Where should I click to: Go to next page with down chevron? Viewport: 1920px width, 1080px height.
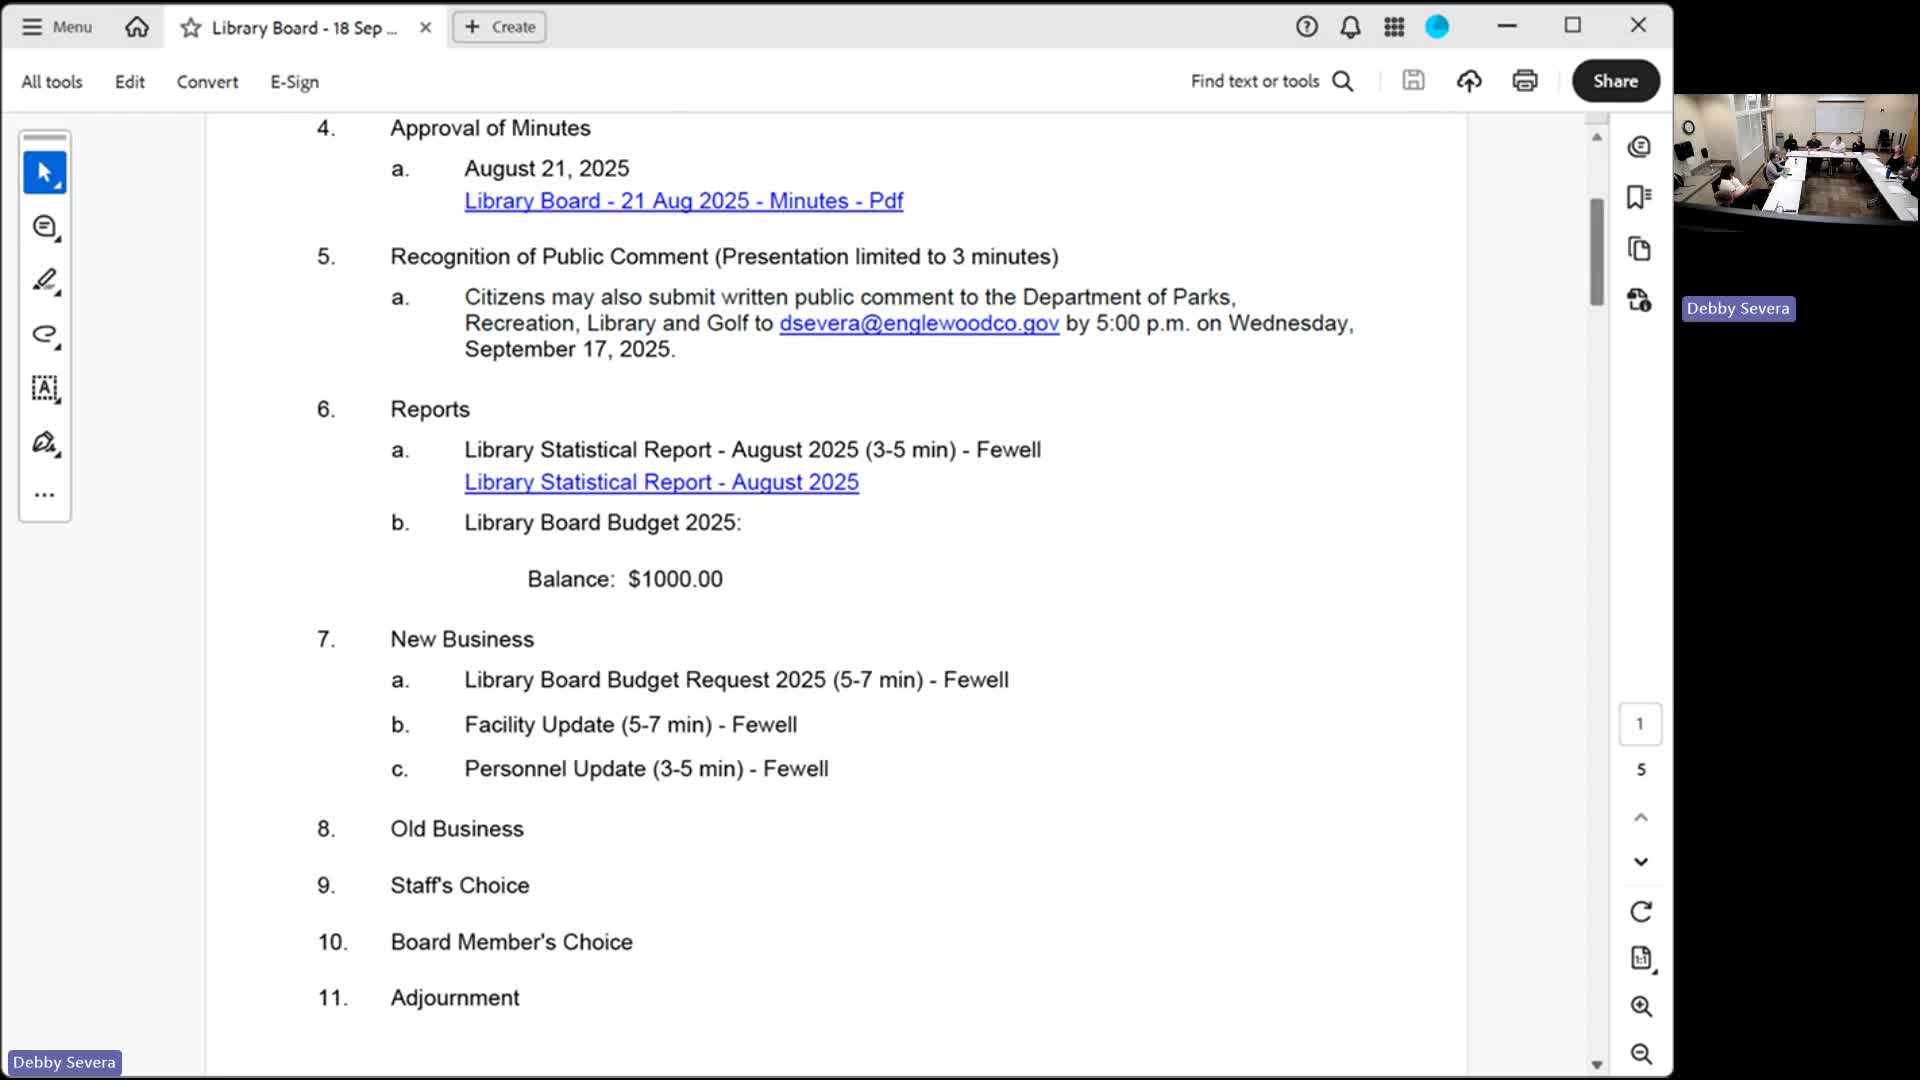click(1640, 862)
